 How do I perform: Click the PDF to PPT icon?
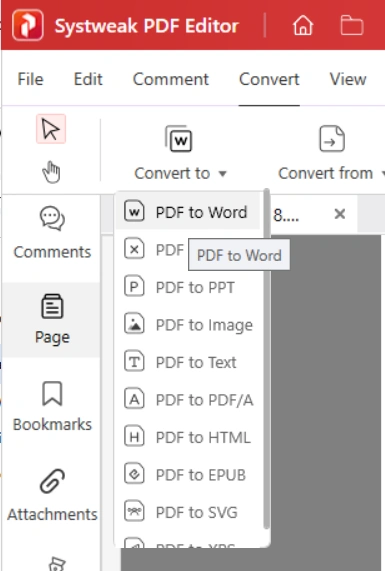(x=134, y=287)
